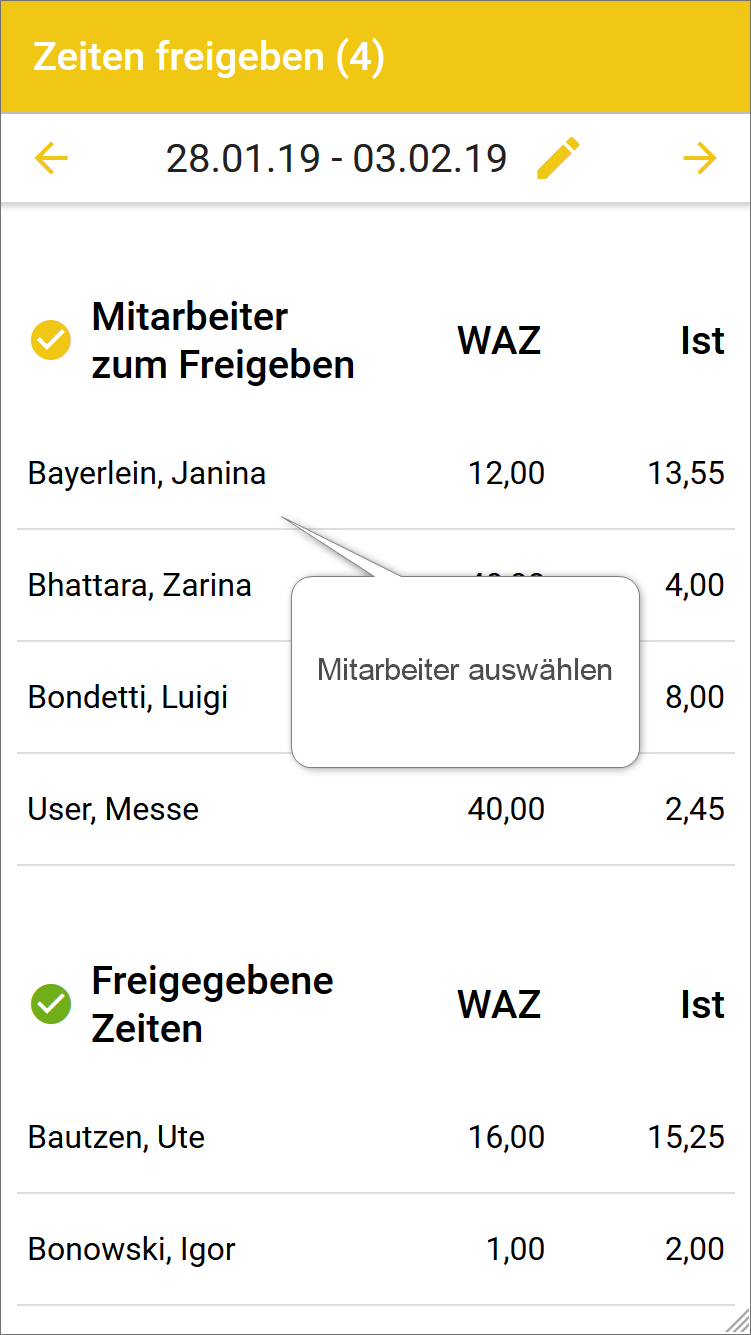Go to previous week with left arrow
Viewport: 751px width, 1335px height.
(51, 158)
